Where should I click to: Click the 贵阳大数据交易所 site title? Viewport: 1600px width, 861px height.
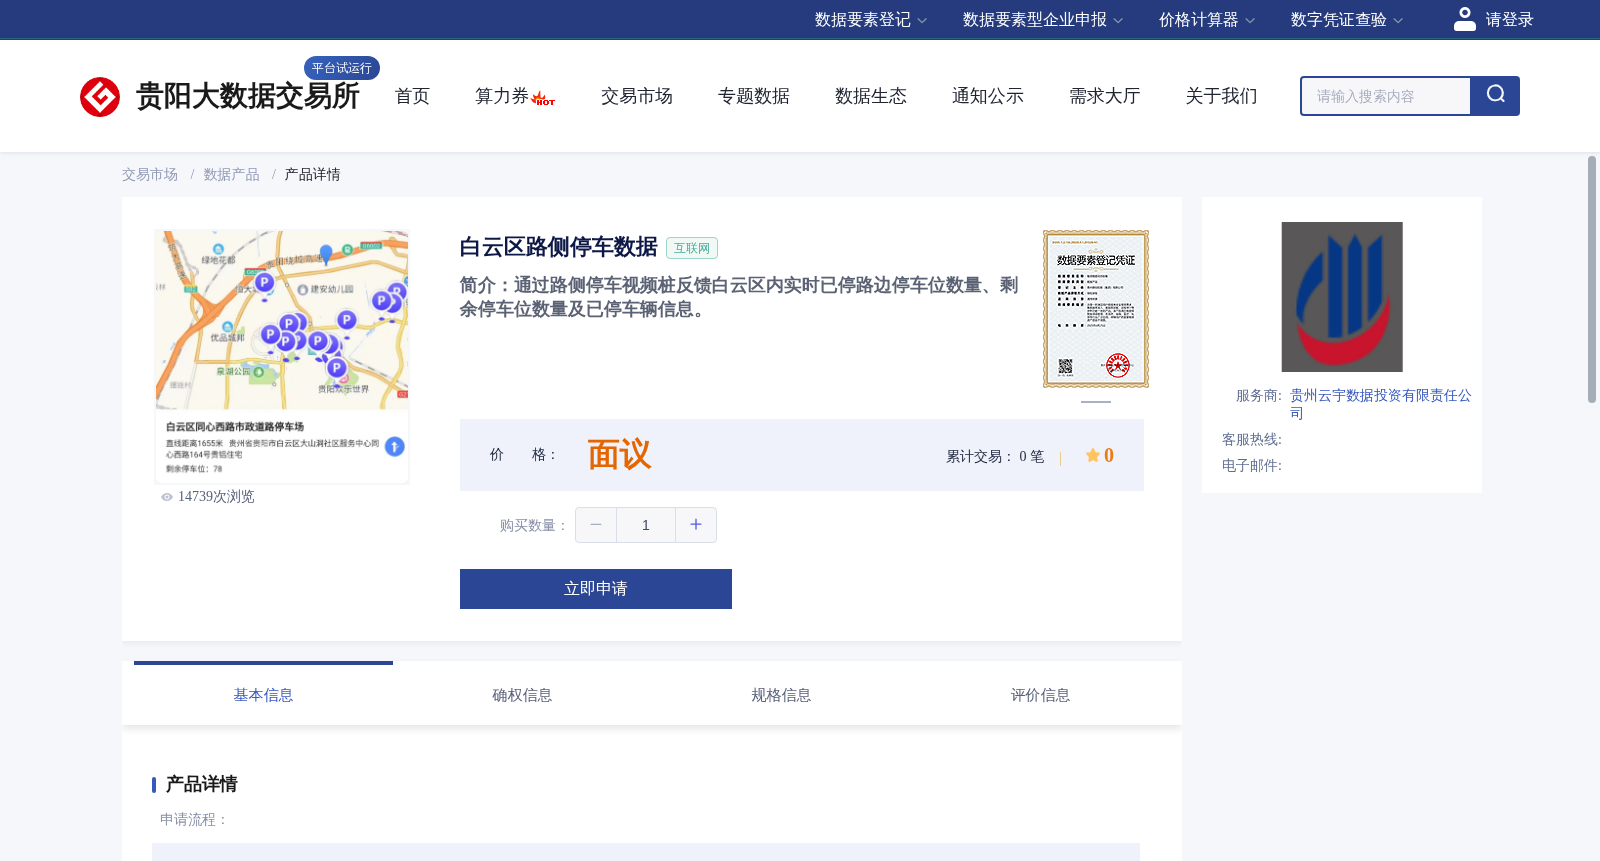[247, 96]
